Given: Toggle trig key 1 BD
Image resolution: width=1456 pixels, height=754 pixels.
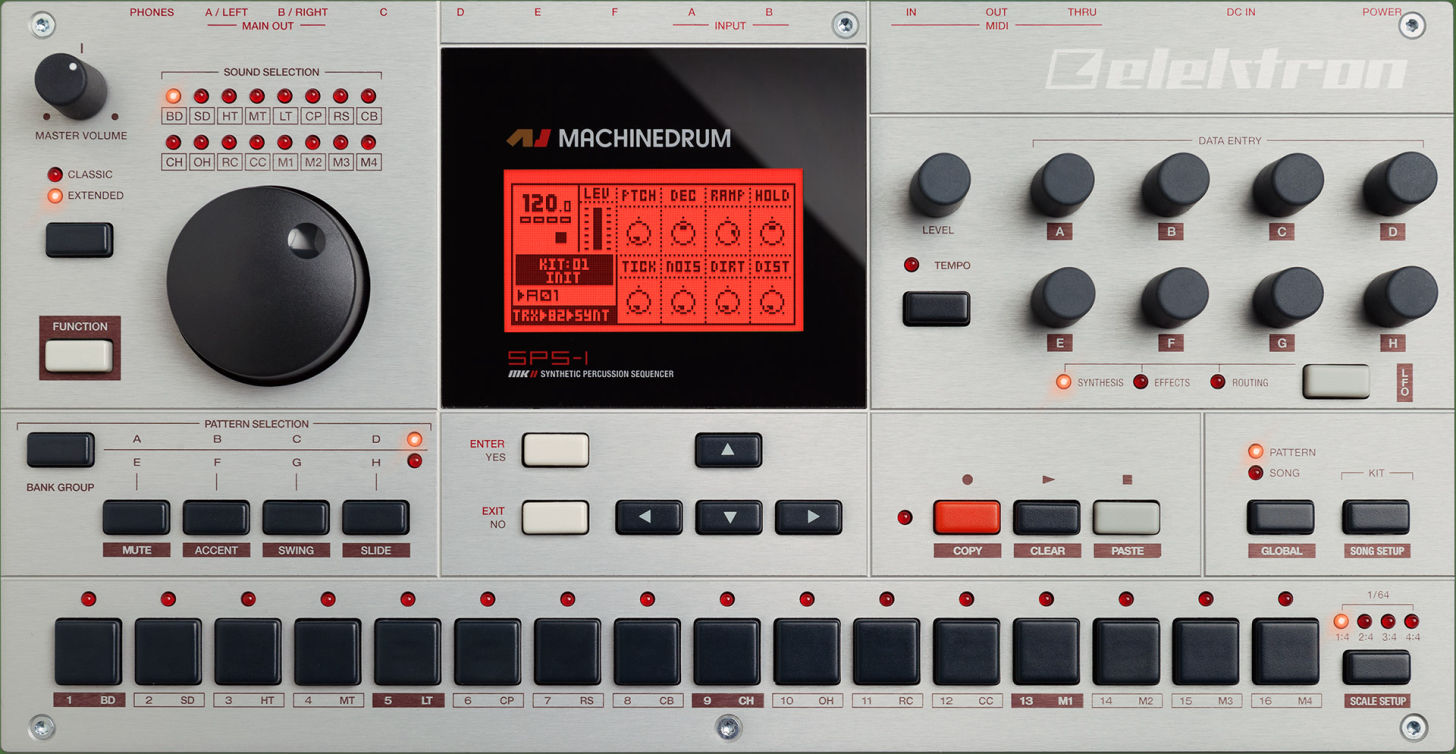Looking at the screenshot, I should tap(88, 652).
